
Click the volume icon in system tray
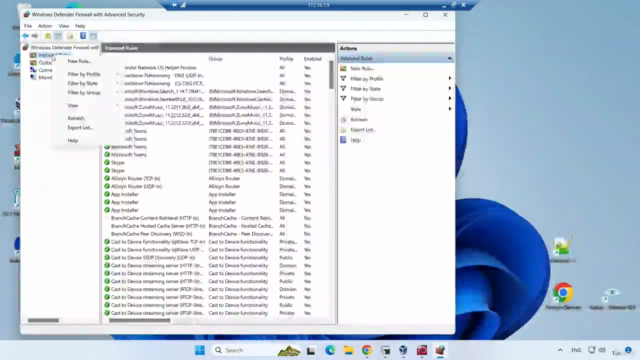pos(602,350)
